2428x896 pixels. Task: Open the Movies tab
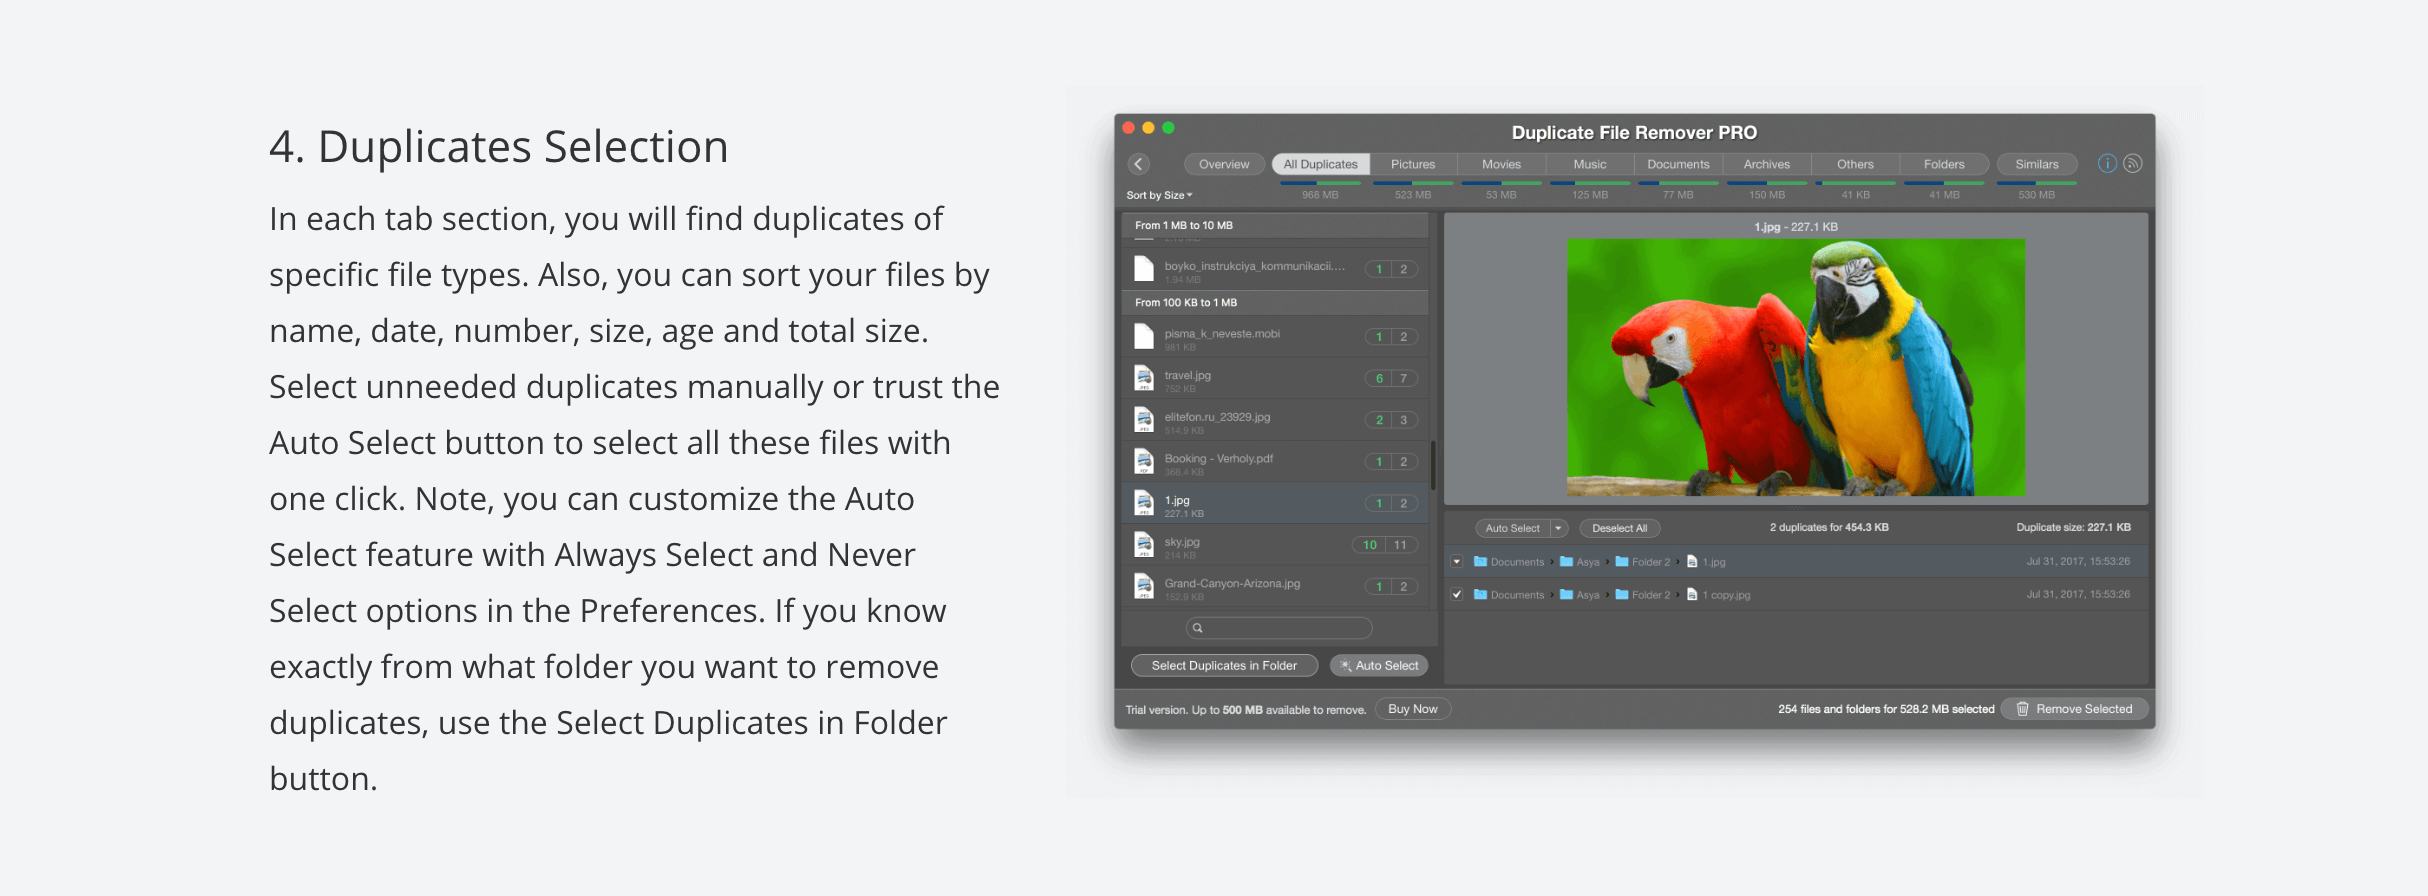click(1501, 164)
